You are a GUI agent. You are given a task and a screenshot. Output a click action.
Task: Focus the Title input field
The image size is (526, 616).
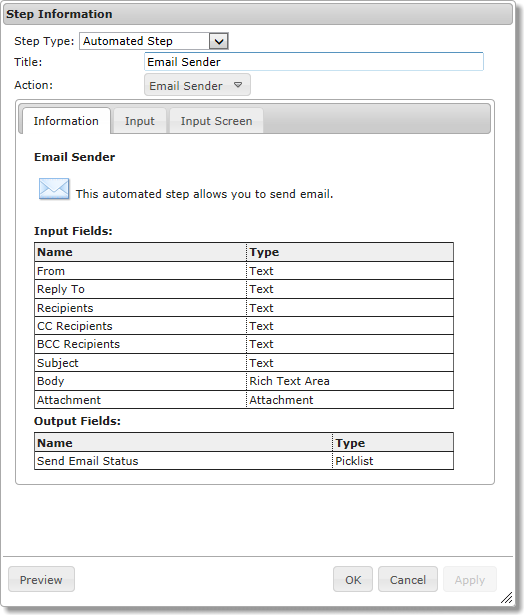point(314,62)
